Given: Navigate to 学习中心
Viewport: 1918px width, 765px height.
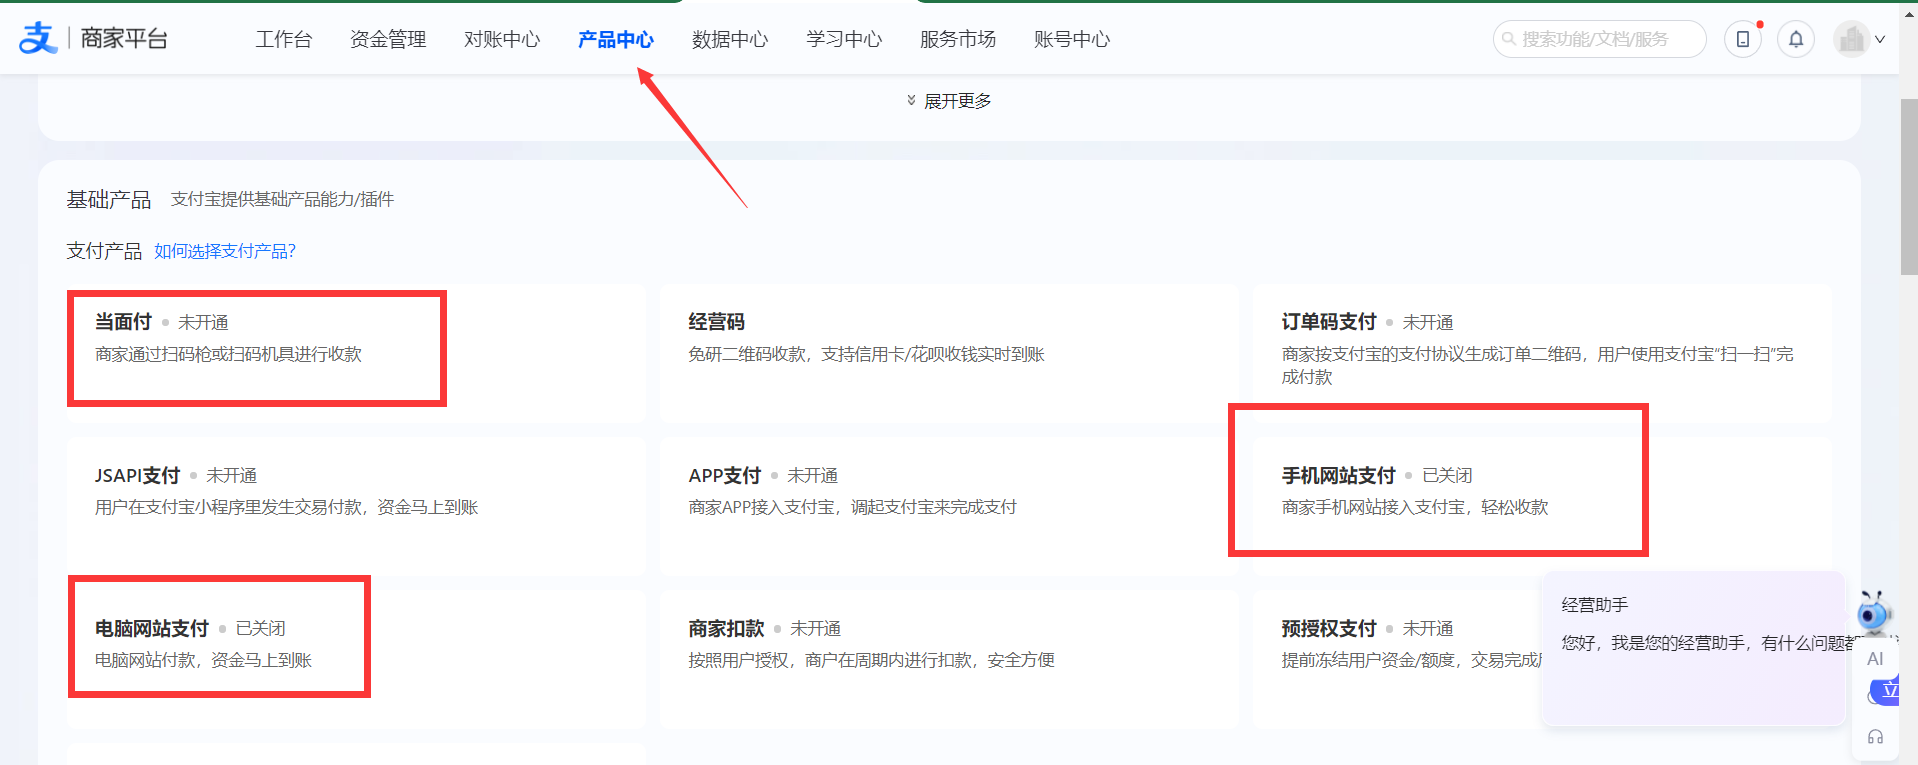Looking at the screenshot, I should click(844, 39).
